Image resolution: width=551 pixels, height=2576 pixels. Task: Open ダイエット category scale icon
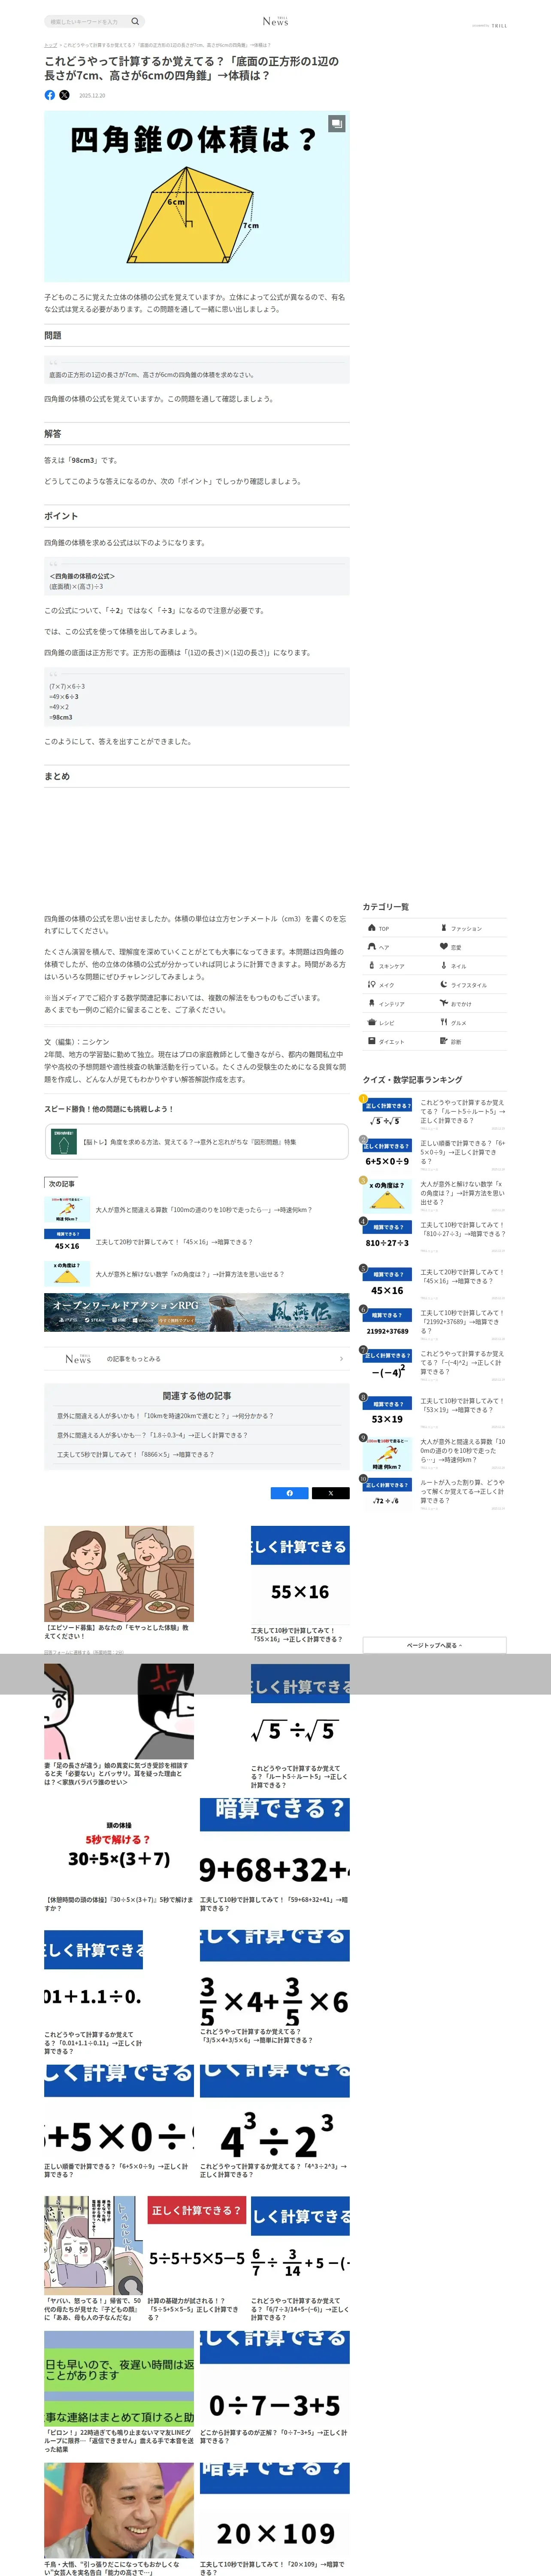(371, 1041)
